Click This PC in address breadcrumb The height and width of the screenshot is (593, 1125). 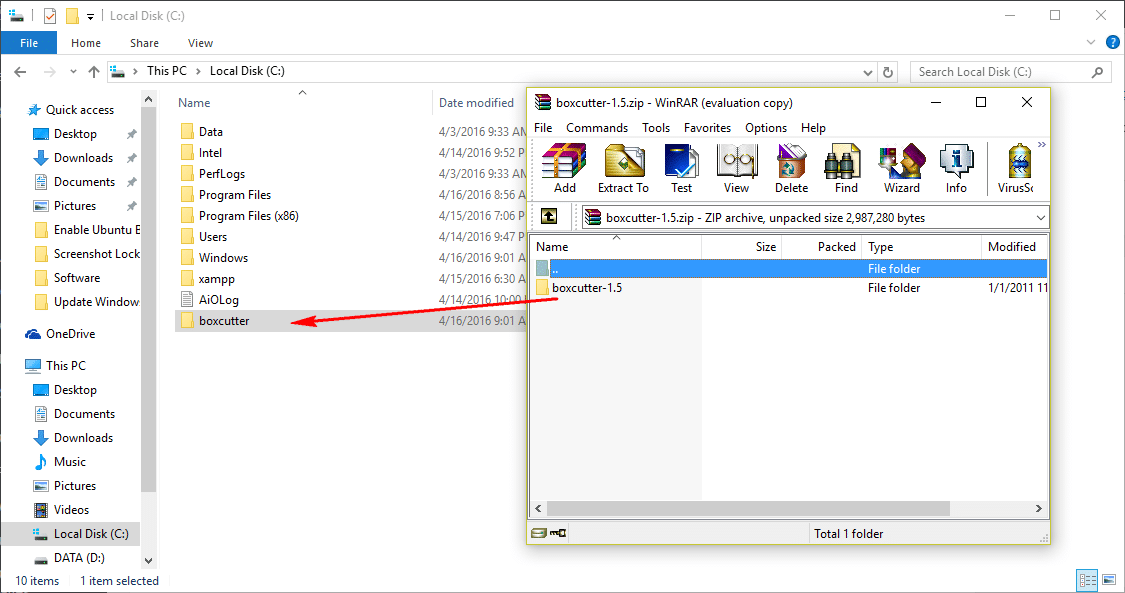tap(166, 71)
